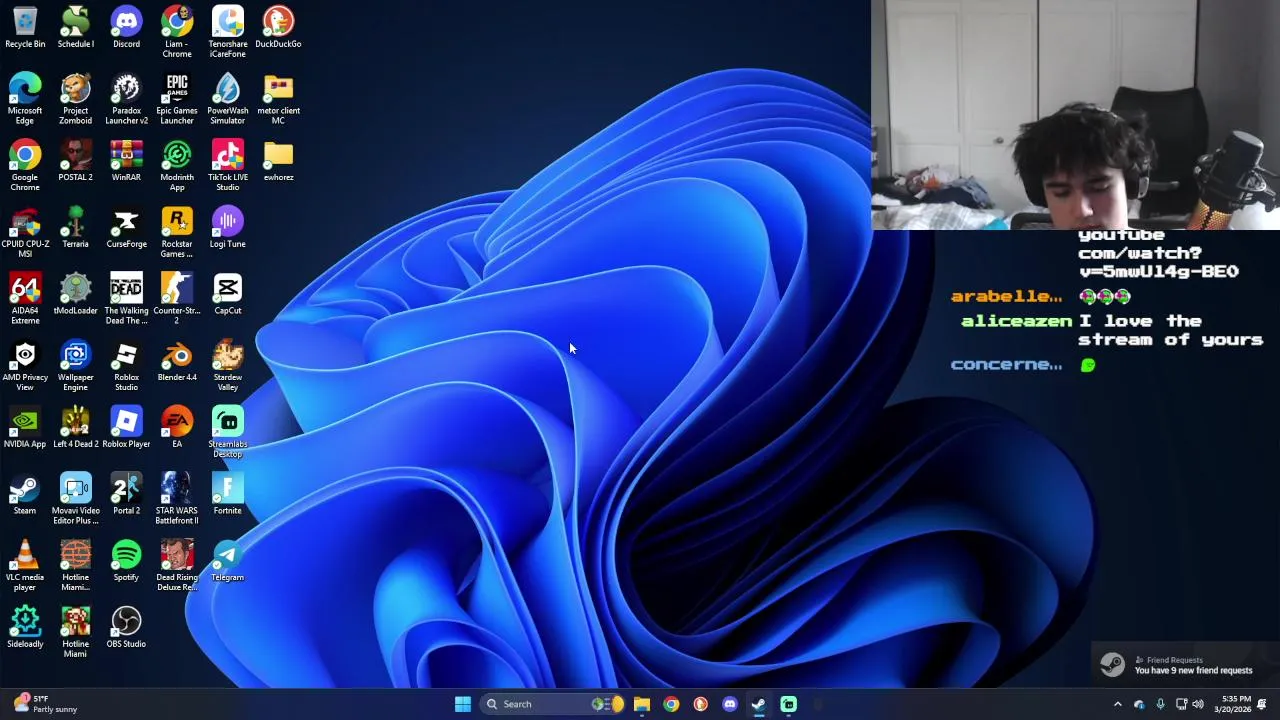Open Logi Tune
This screenshot has width=1280, height=720.
click(228, 228)
